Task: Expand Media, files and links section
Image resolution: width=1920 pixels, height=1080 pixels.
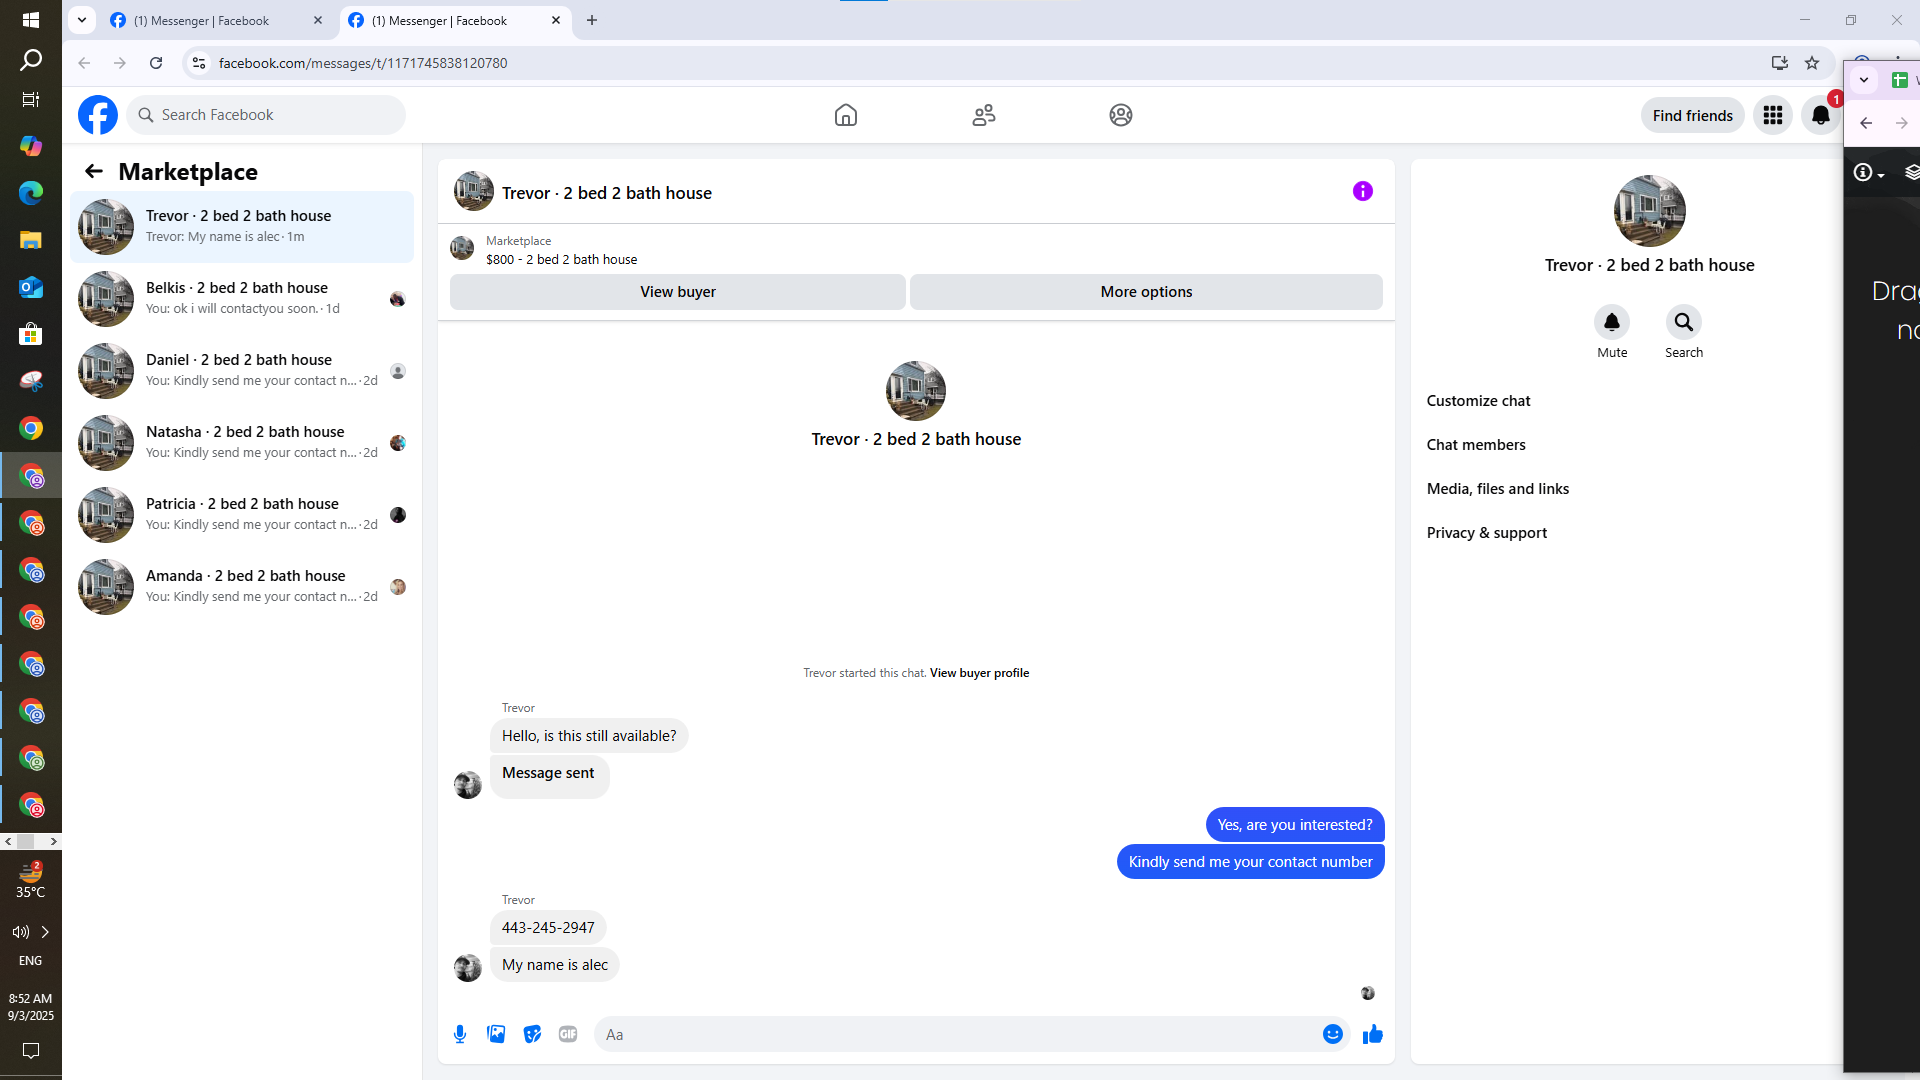Action: 1498,489
